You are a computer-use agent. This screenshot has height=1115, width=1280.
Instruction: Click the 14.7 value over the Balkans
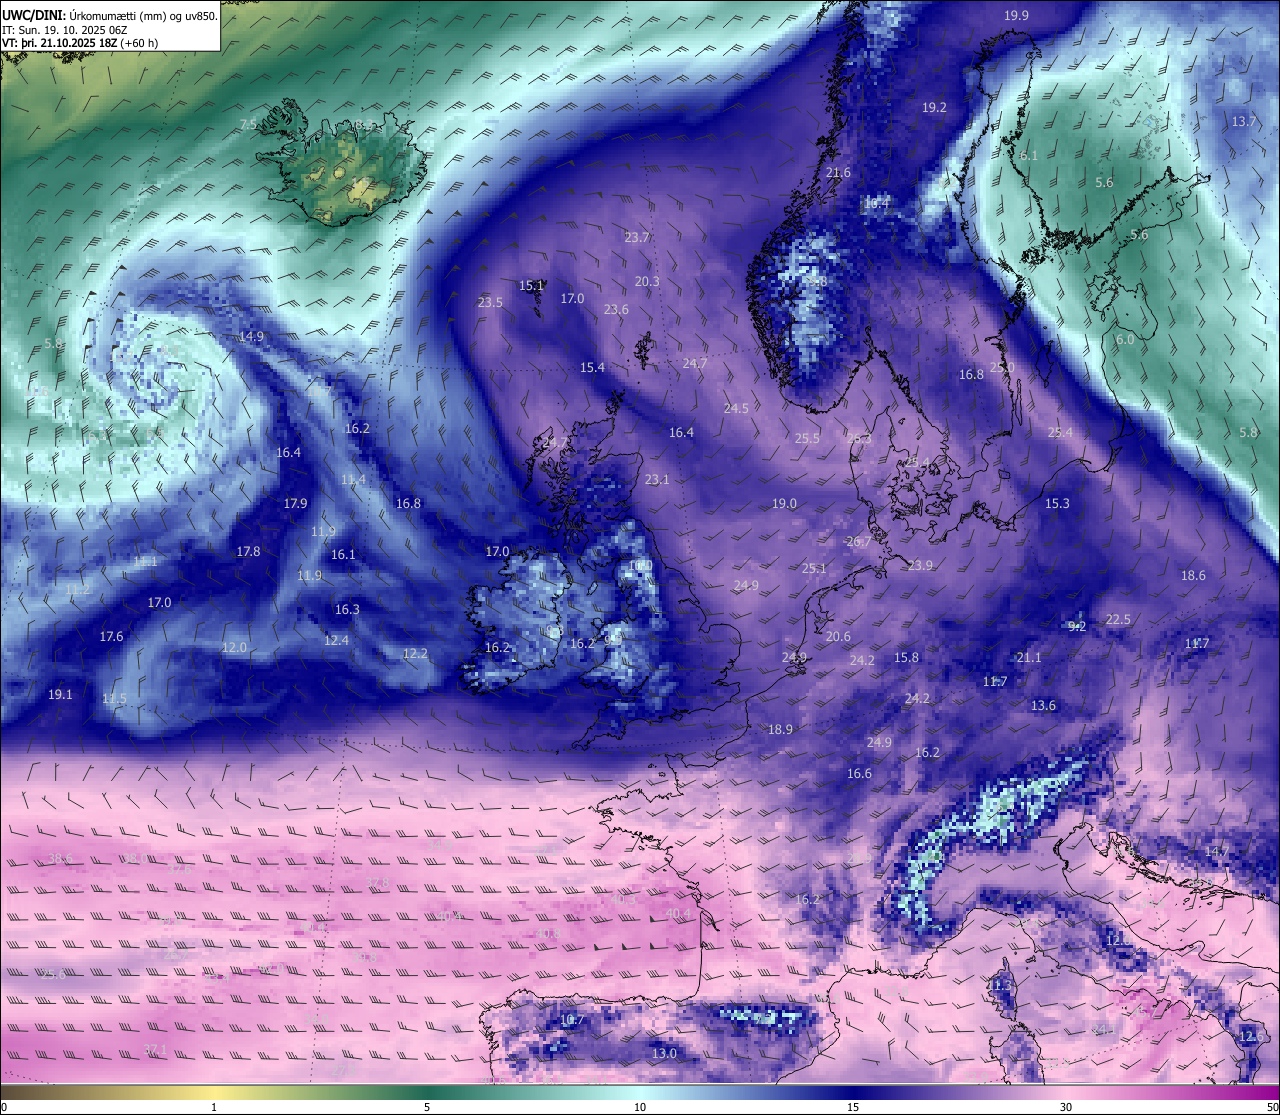point(1216,851)
